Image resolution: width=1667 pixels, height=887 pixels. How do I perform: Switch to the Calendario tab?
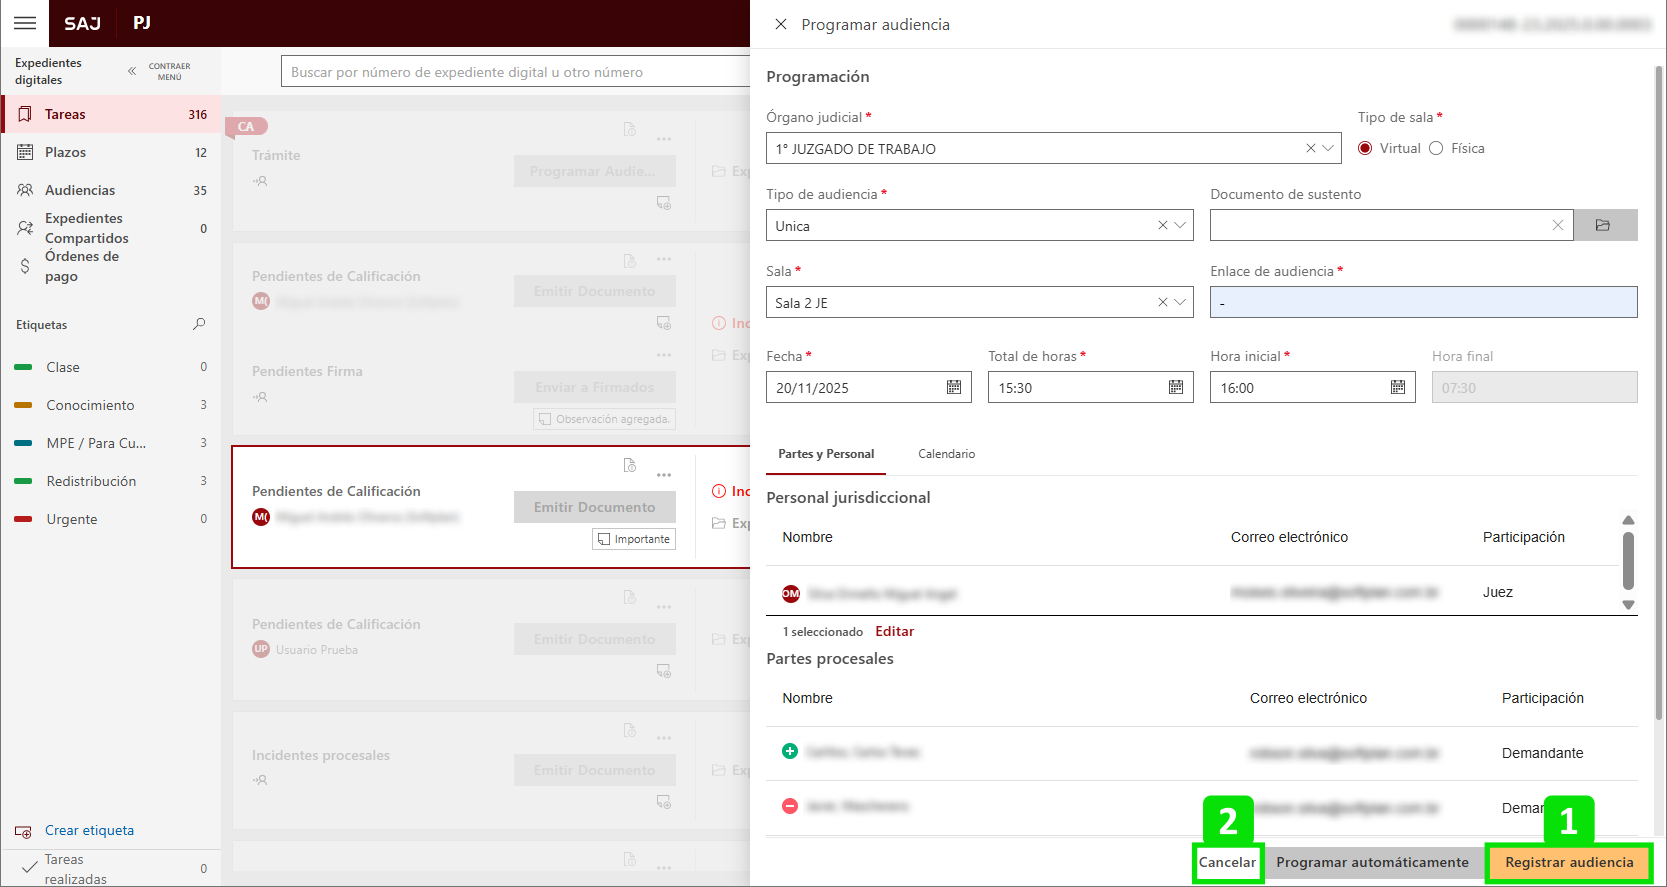tap(946, 454)
